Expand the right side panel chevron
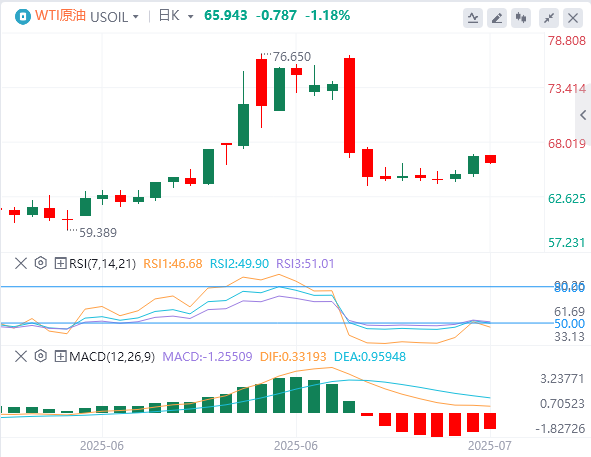Screen dimensions: 591x457 583,115
